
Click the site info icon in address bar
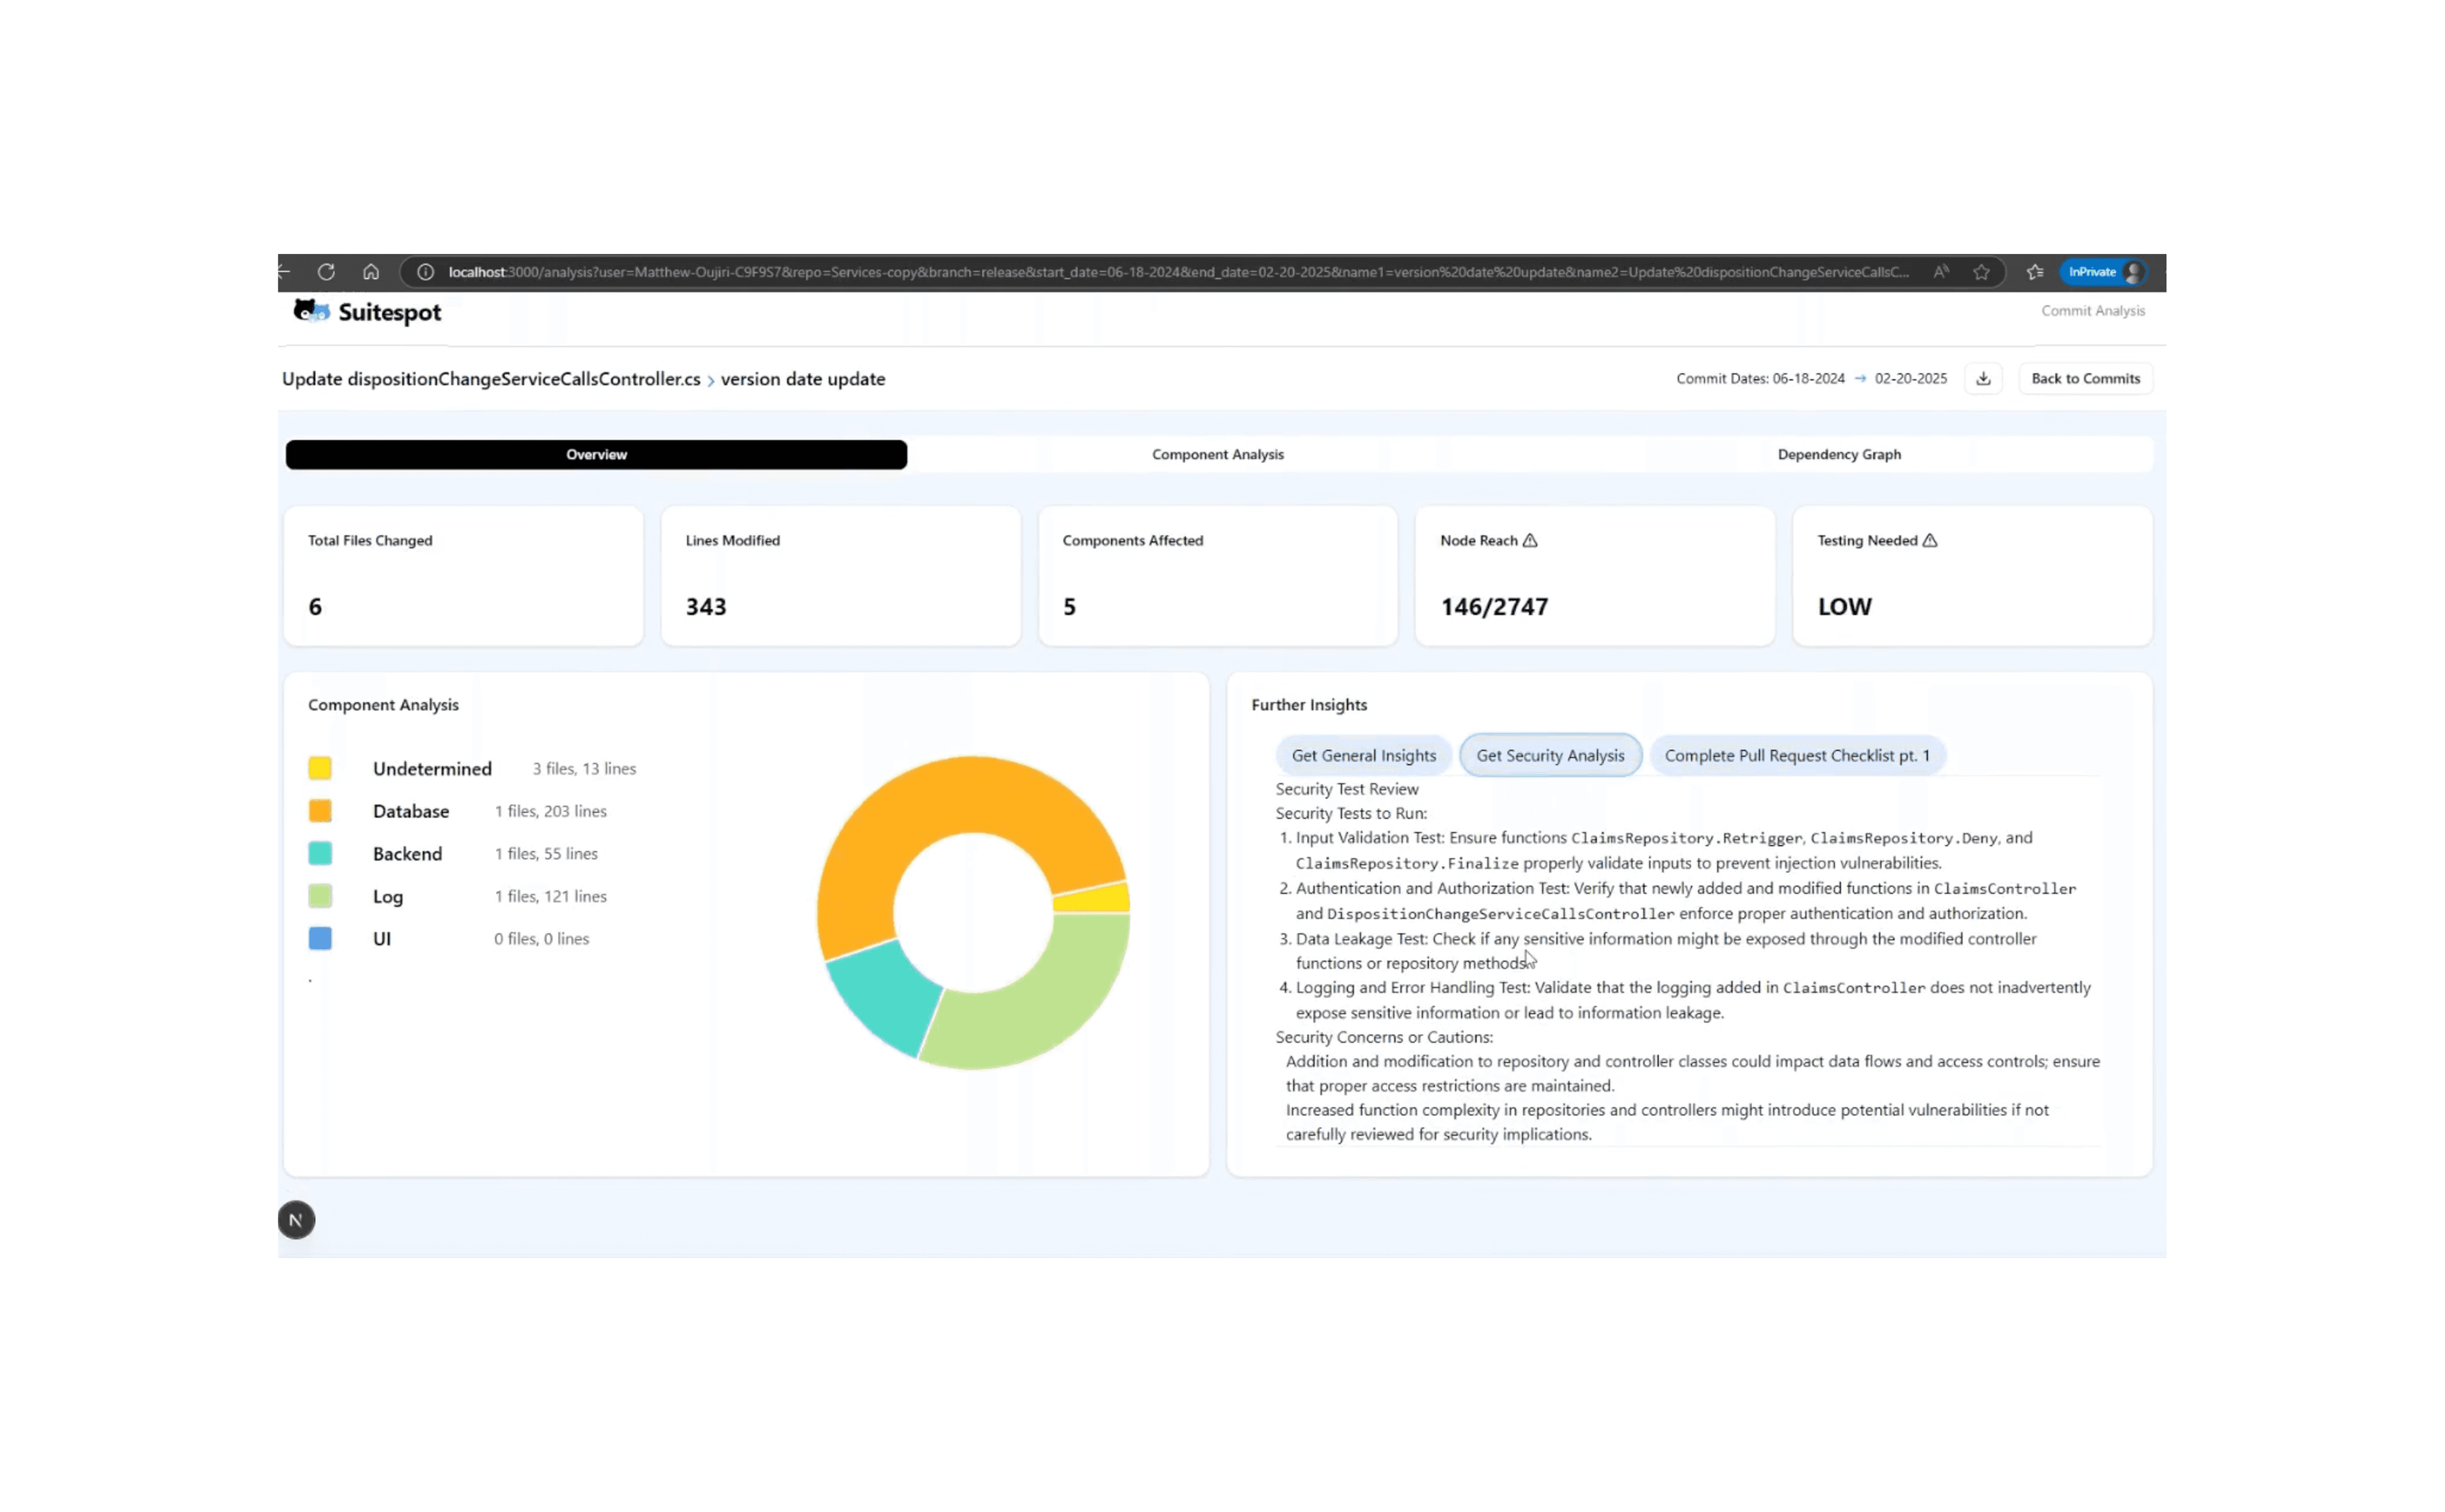425,272
